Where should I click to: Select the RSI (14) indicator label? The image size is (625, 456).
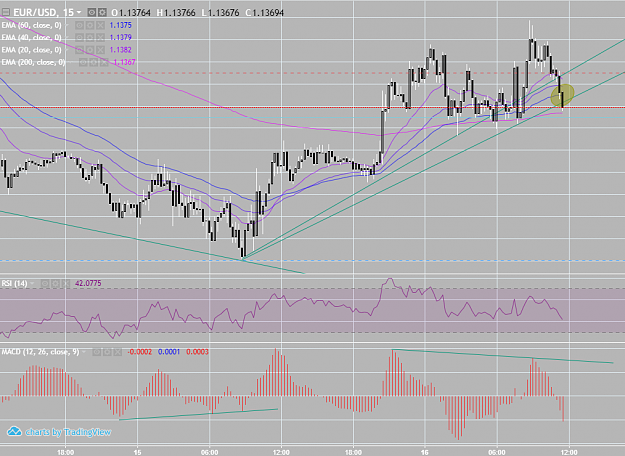[14, 283]
